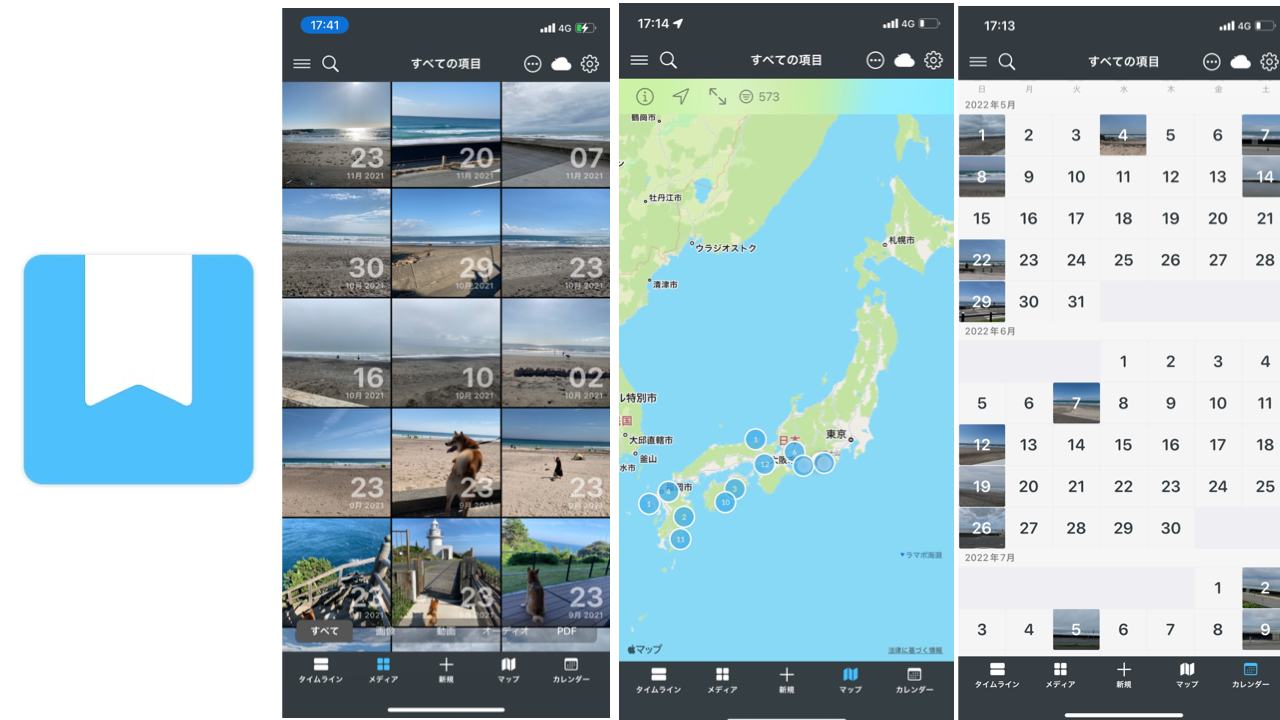Open the photo dated 29 10月 2021

pyautogui.click(x=446, y=243)
